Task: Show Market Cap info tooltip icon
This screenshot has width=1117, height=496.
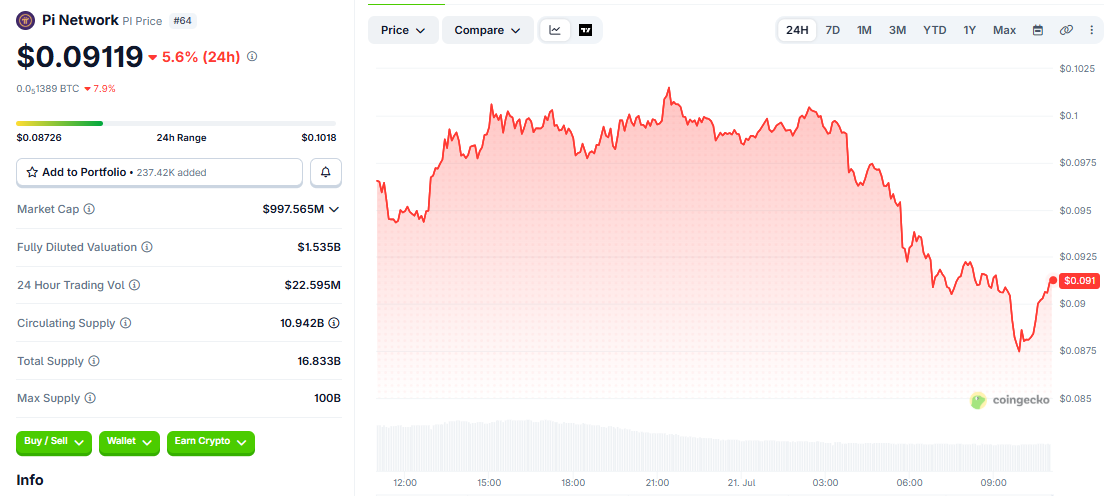Action: 89,210
